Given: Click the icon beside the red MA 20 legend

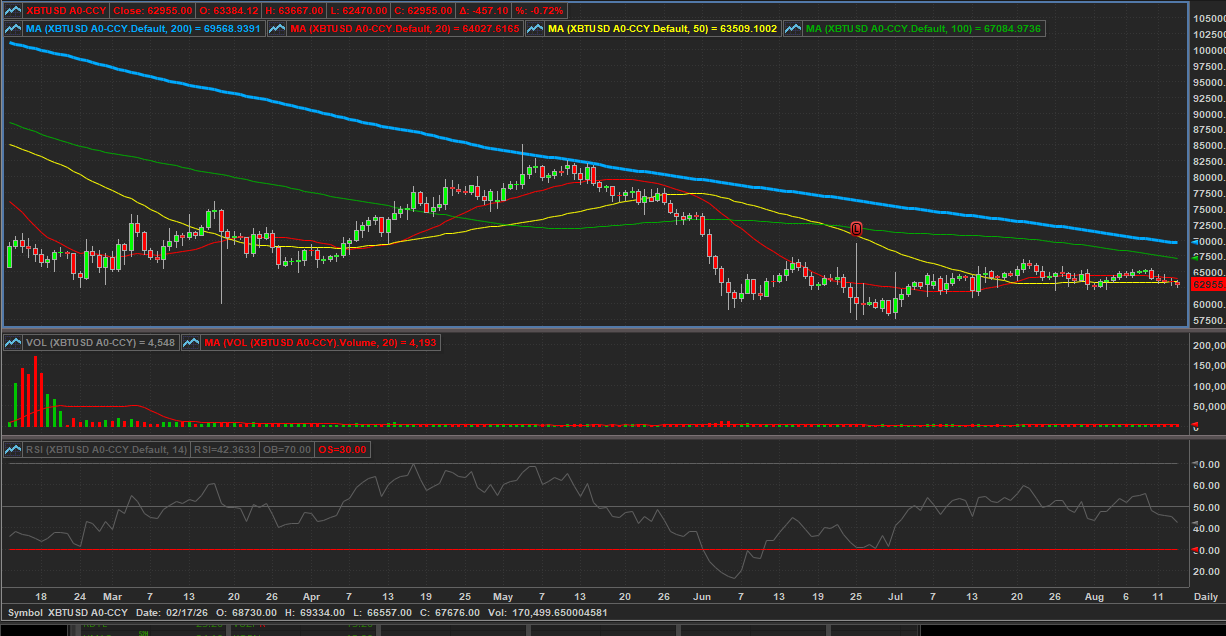Looking at the screenshot, I should click(277, 29).
